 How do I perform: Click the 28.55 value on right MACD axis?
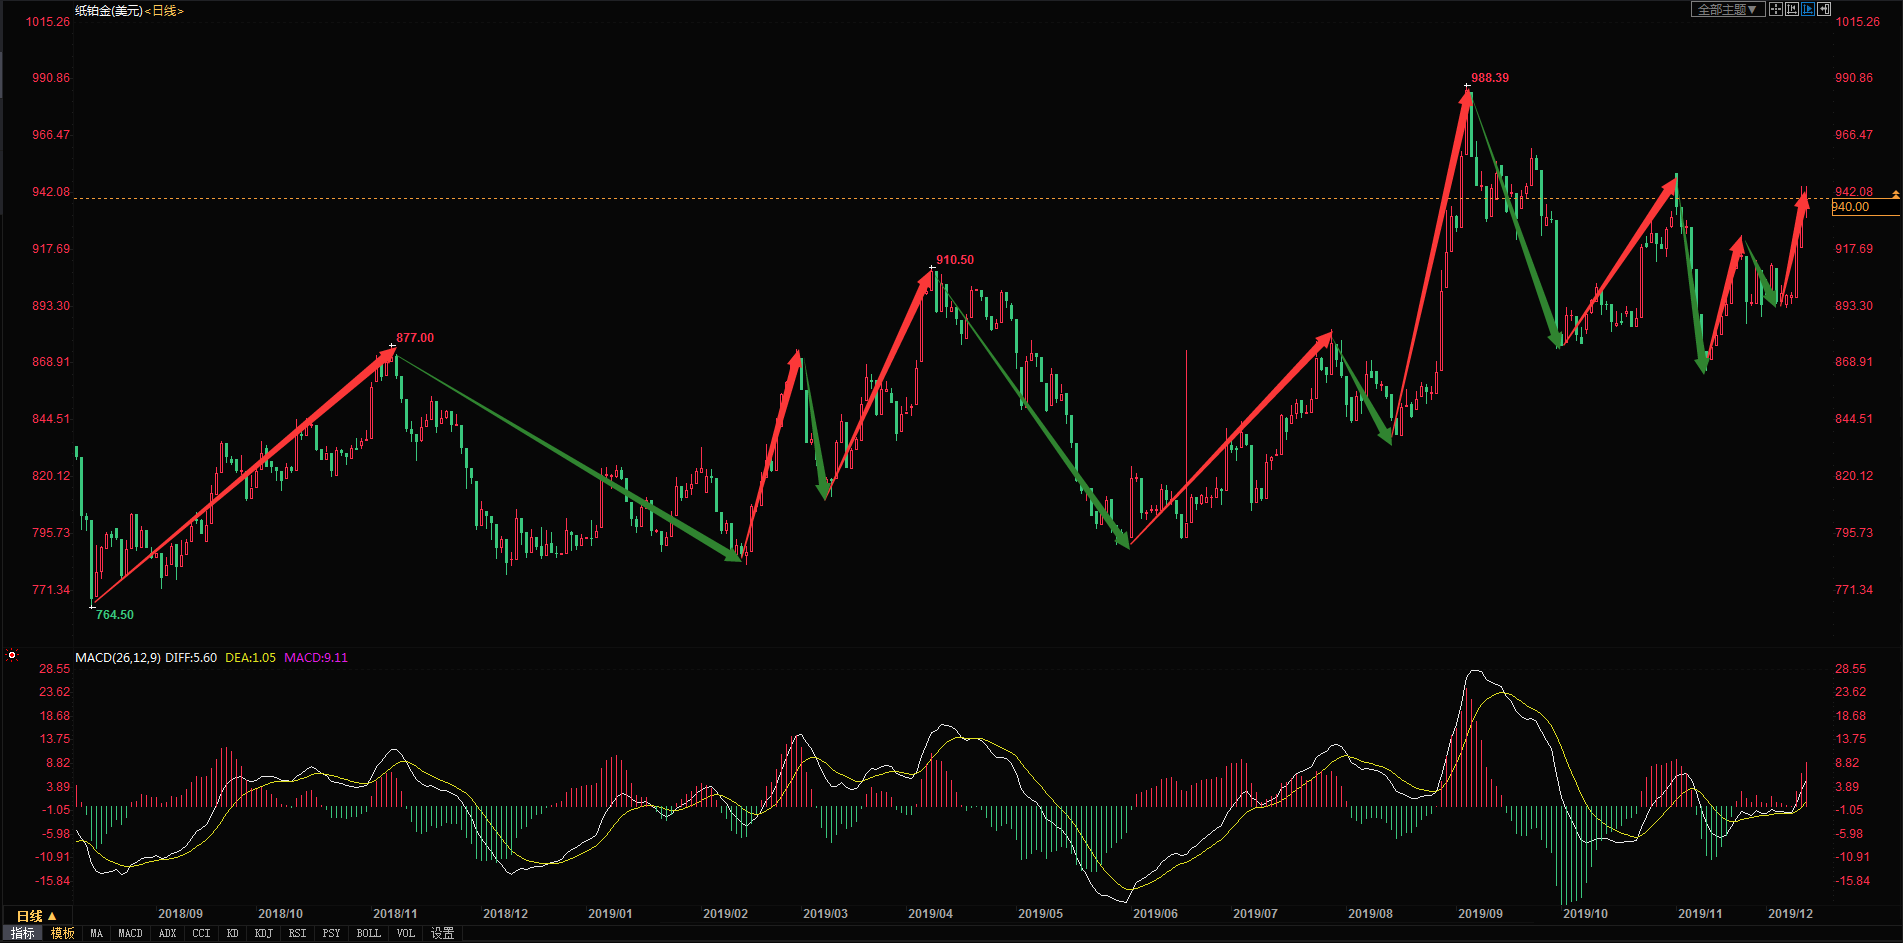[x=1850, y=668]
